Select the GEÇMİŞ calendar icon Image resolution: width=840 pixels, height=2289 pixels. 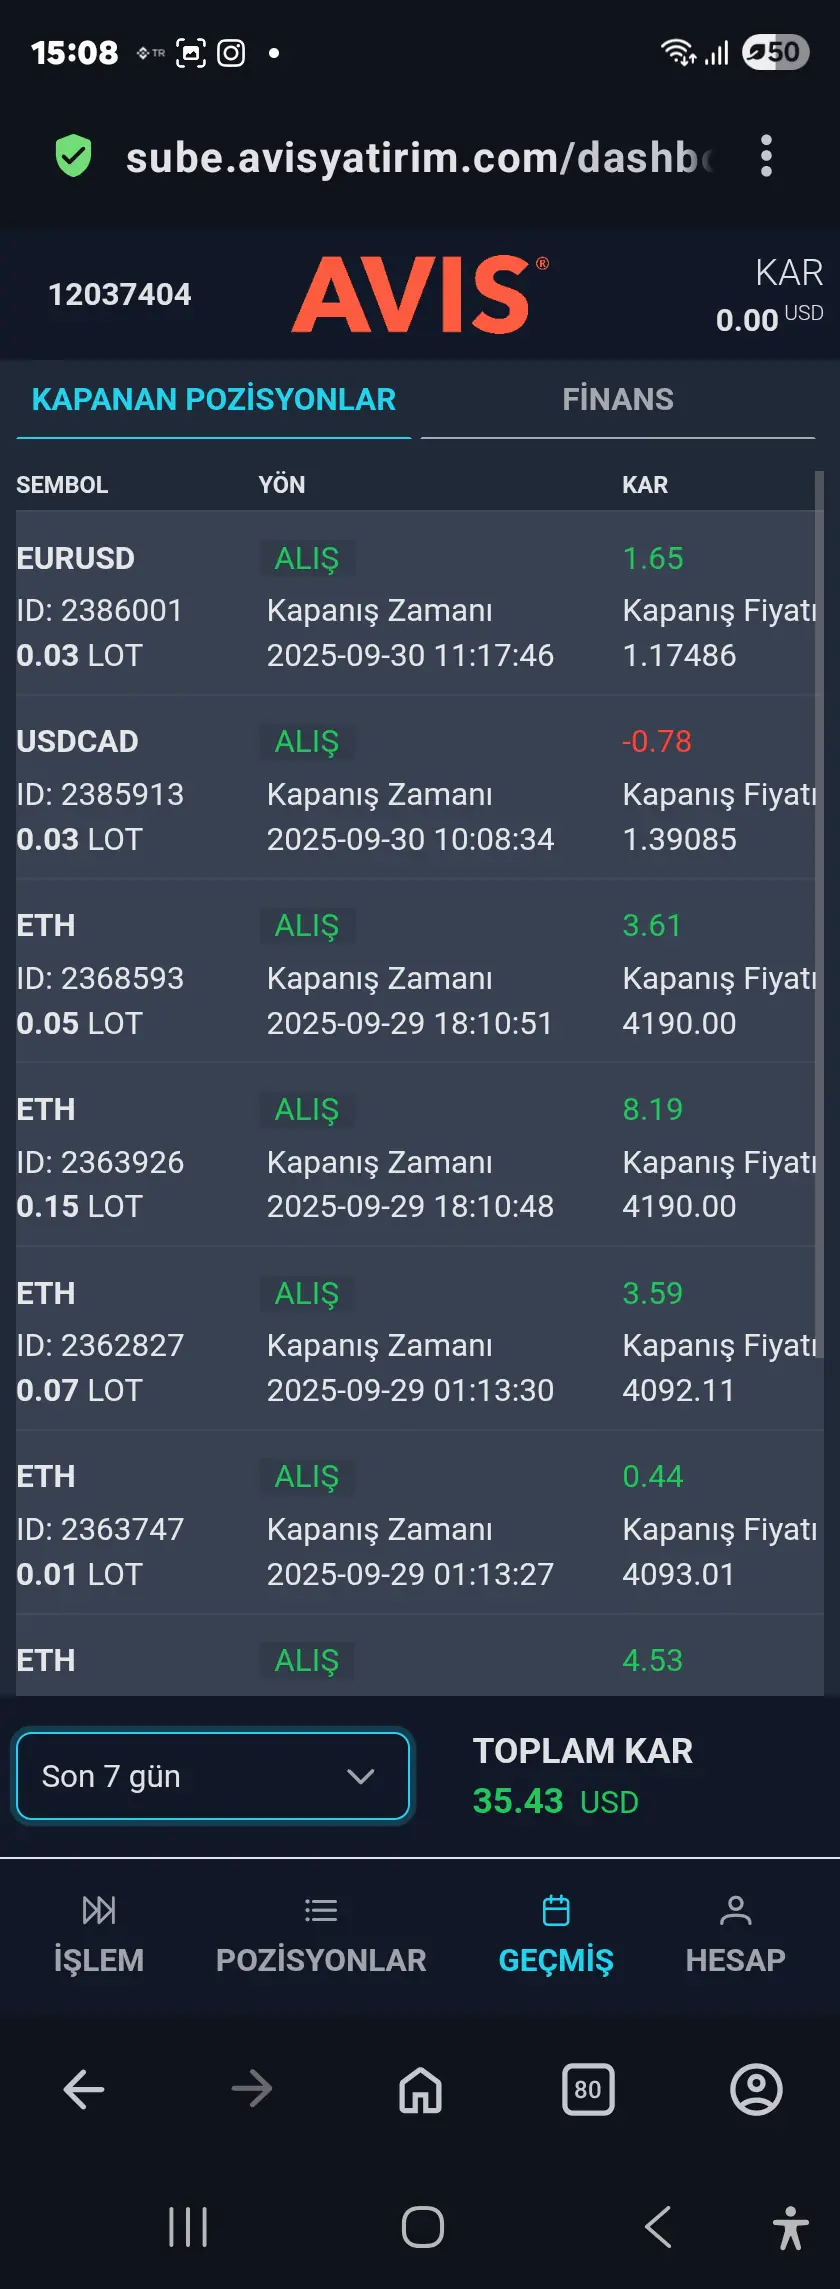point(556,1911)
